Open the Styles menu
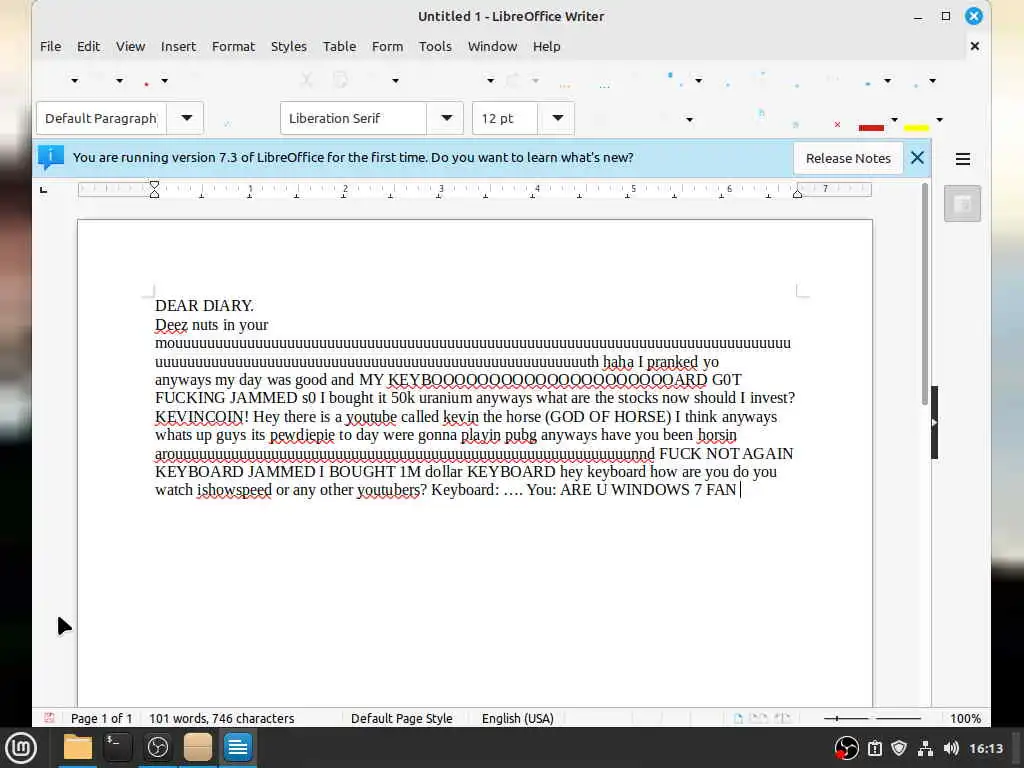This screenshot has width=1024, height=768. tap(289, 46)
